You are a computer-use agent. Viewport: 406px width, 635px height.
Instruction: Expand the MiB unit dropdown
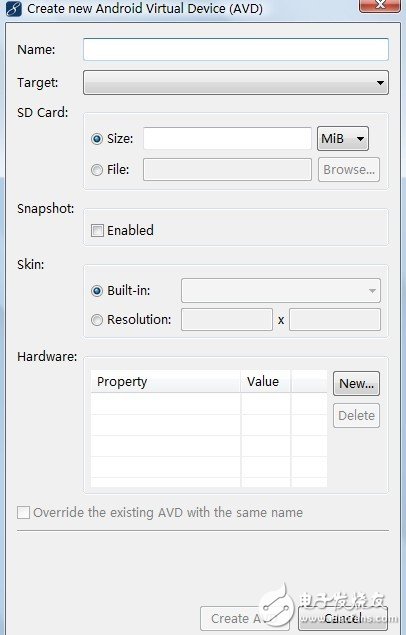click(342, 139)
